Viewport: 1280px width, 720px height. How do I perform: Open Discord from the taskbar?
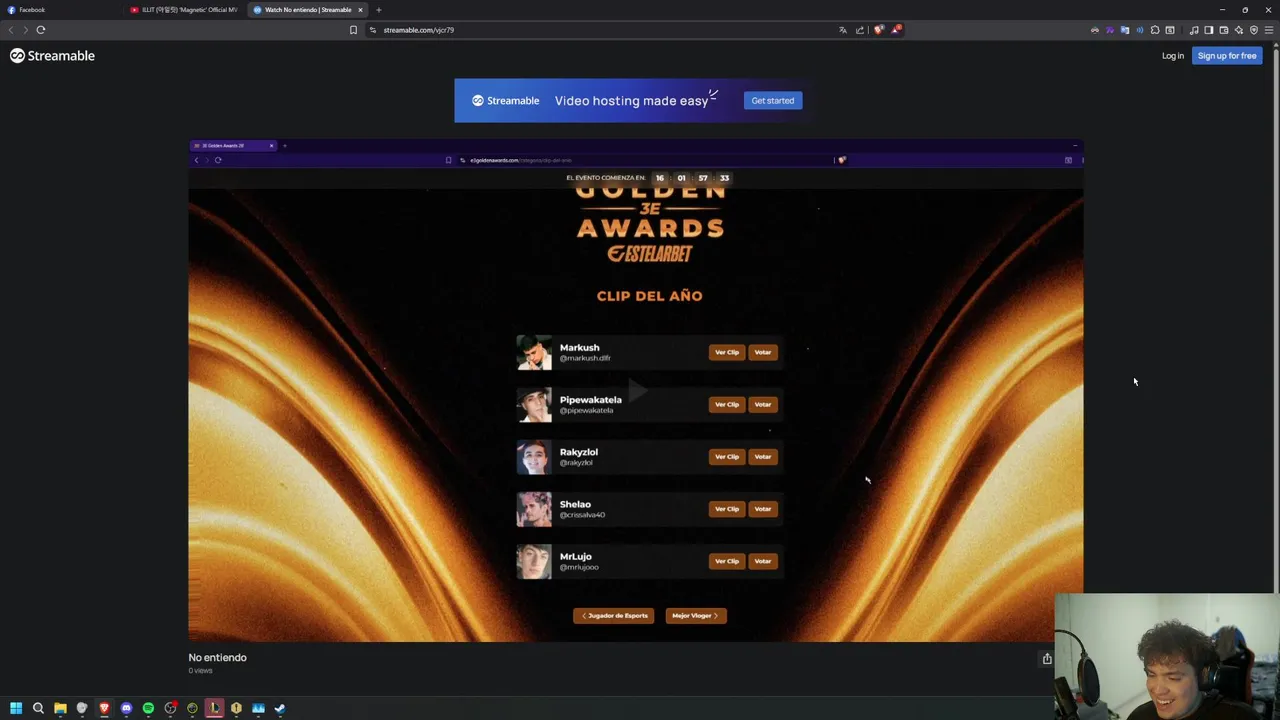(126, 708)
